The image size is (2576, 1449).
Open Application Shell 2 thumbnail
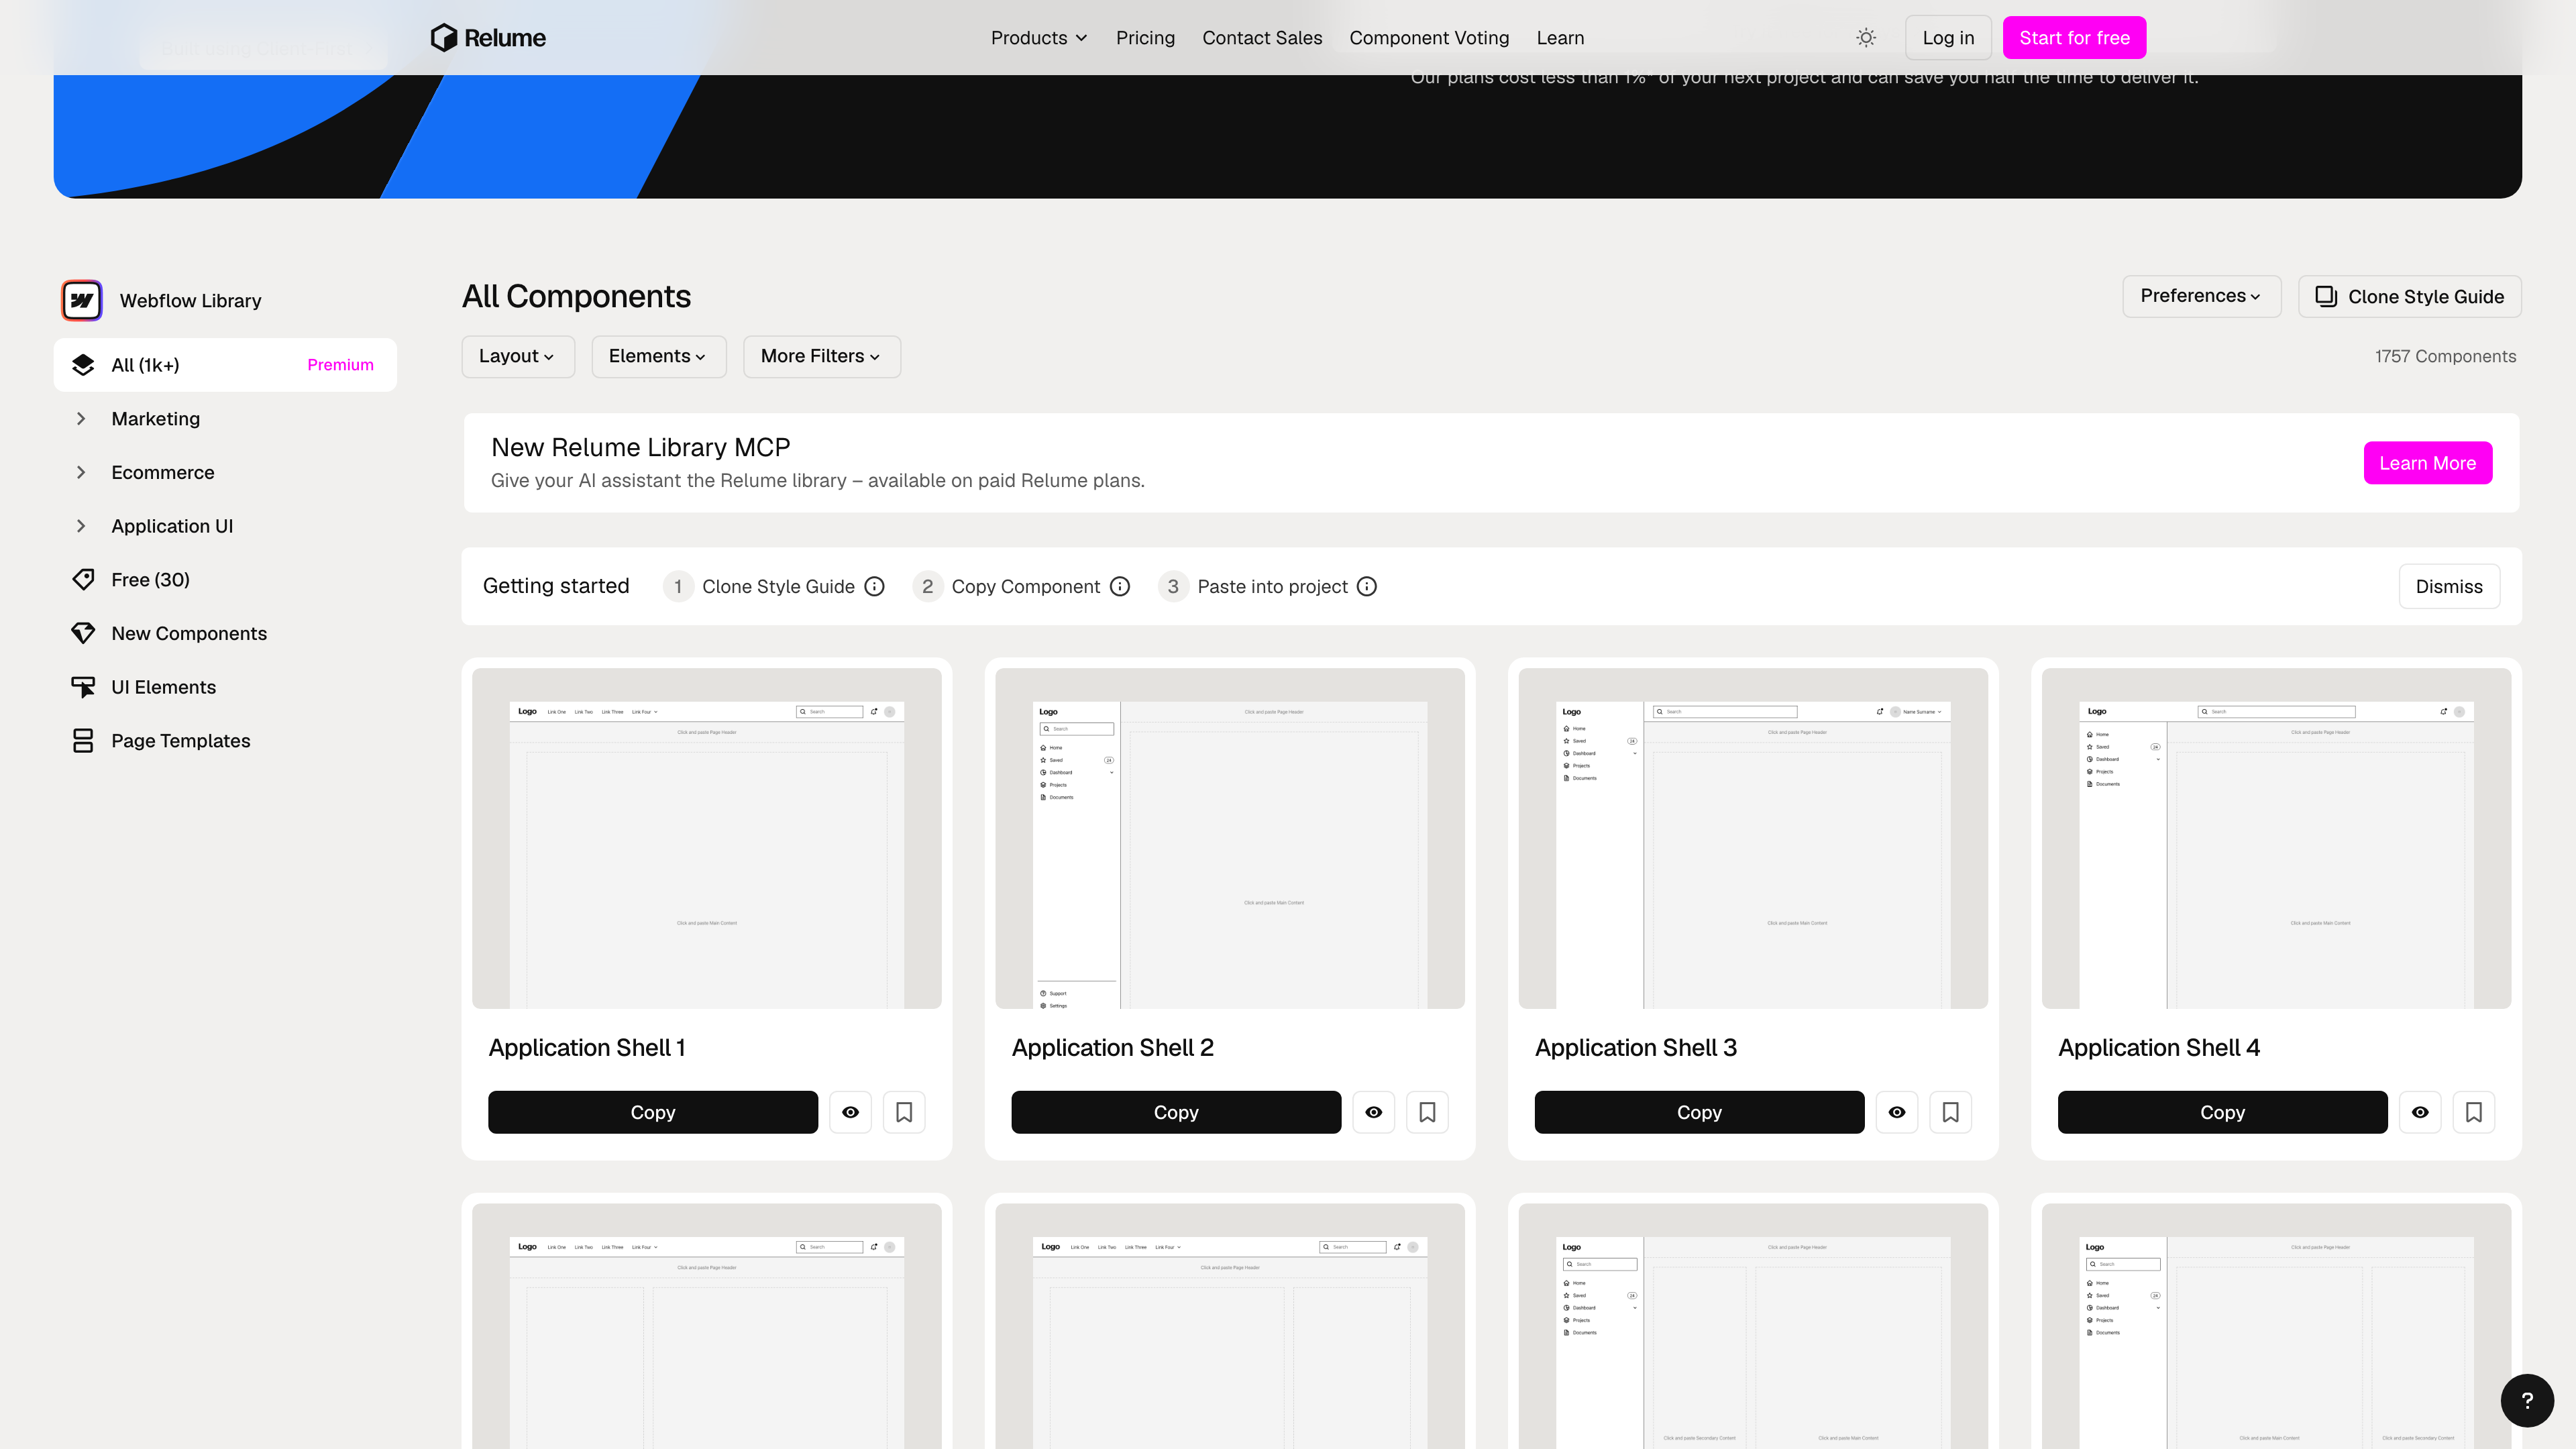tap(1230, 838)
